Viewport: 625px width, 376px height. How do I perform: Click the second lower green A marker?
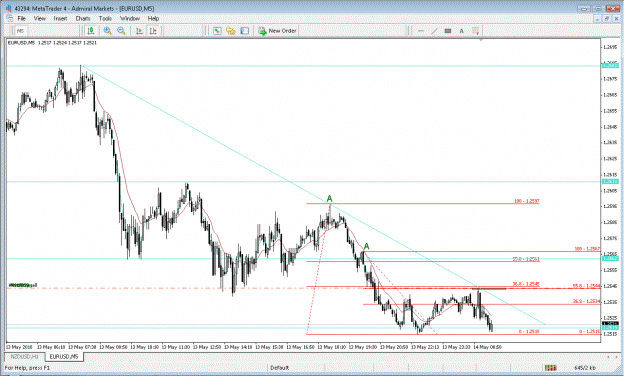[x=366, y=246]
